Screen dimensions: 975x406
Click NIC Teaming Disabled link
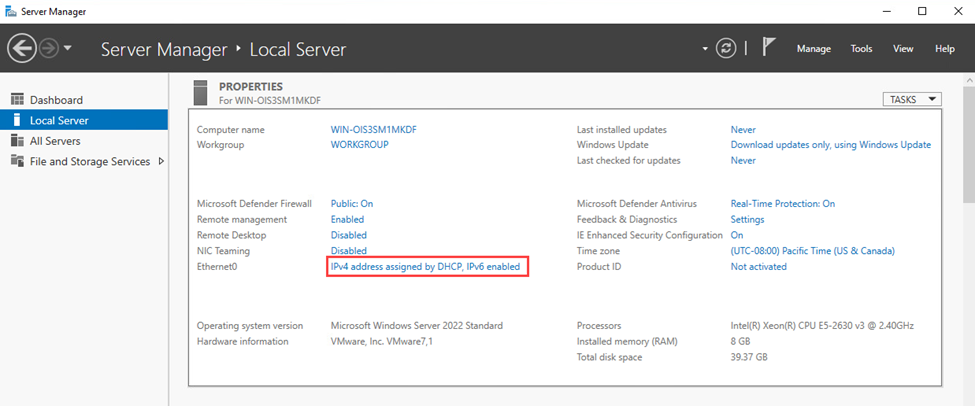point(348,251)
